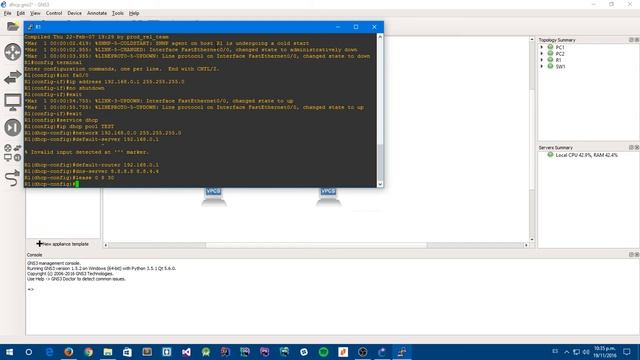Open the project folder icon in GNS3 toolbar
This screenshot has height=360, width=640.
13,27
